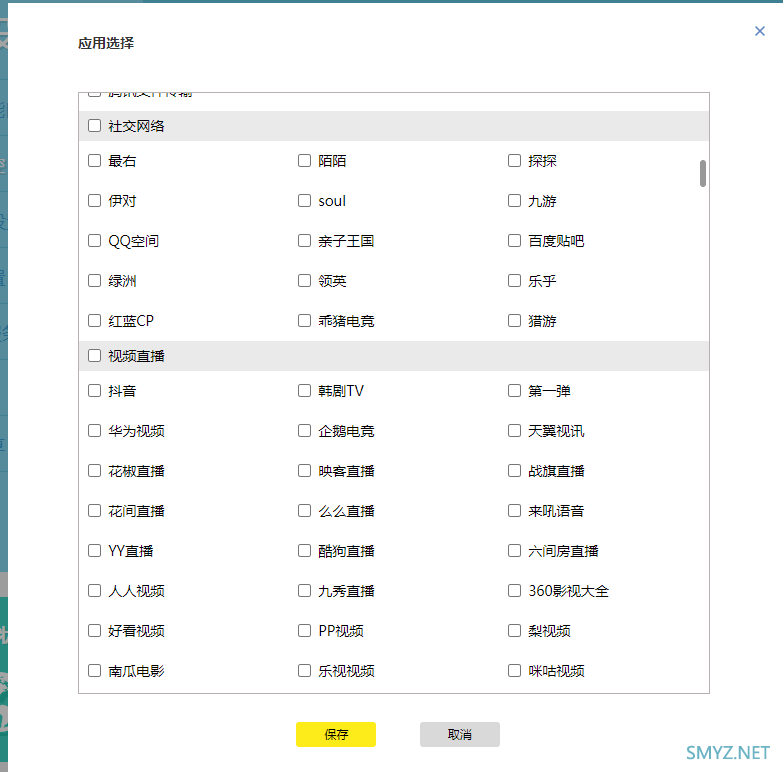Select the 南瓜电影 checkbox

(x=94, y=671)
